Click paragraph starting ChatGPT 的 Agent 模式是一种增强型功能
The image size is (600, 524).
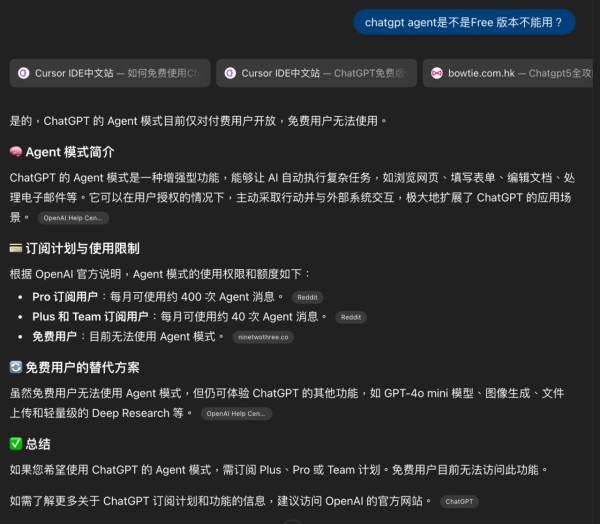(292, 198)
